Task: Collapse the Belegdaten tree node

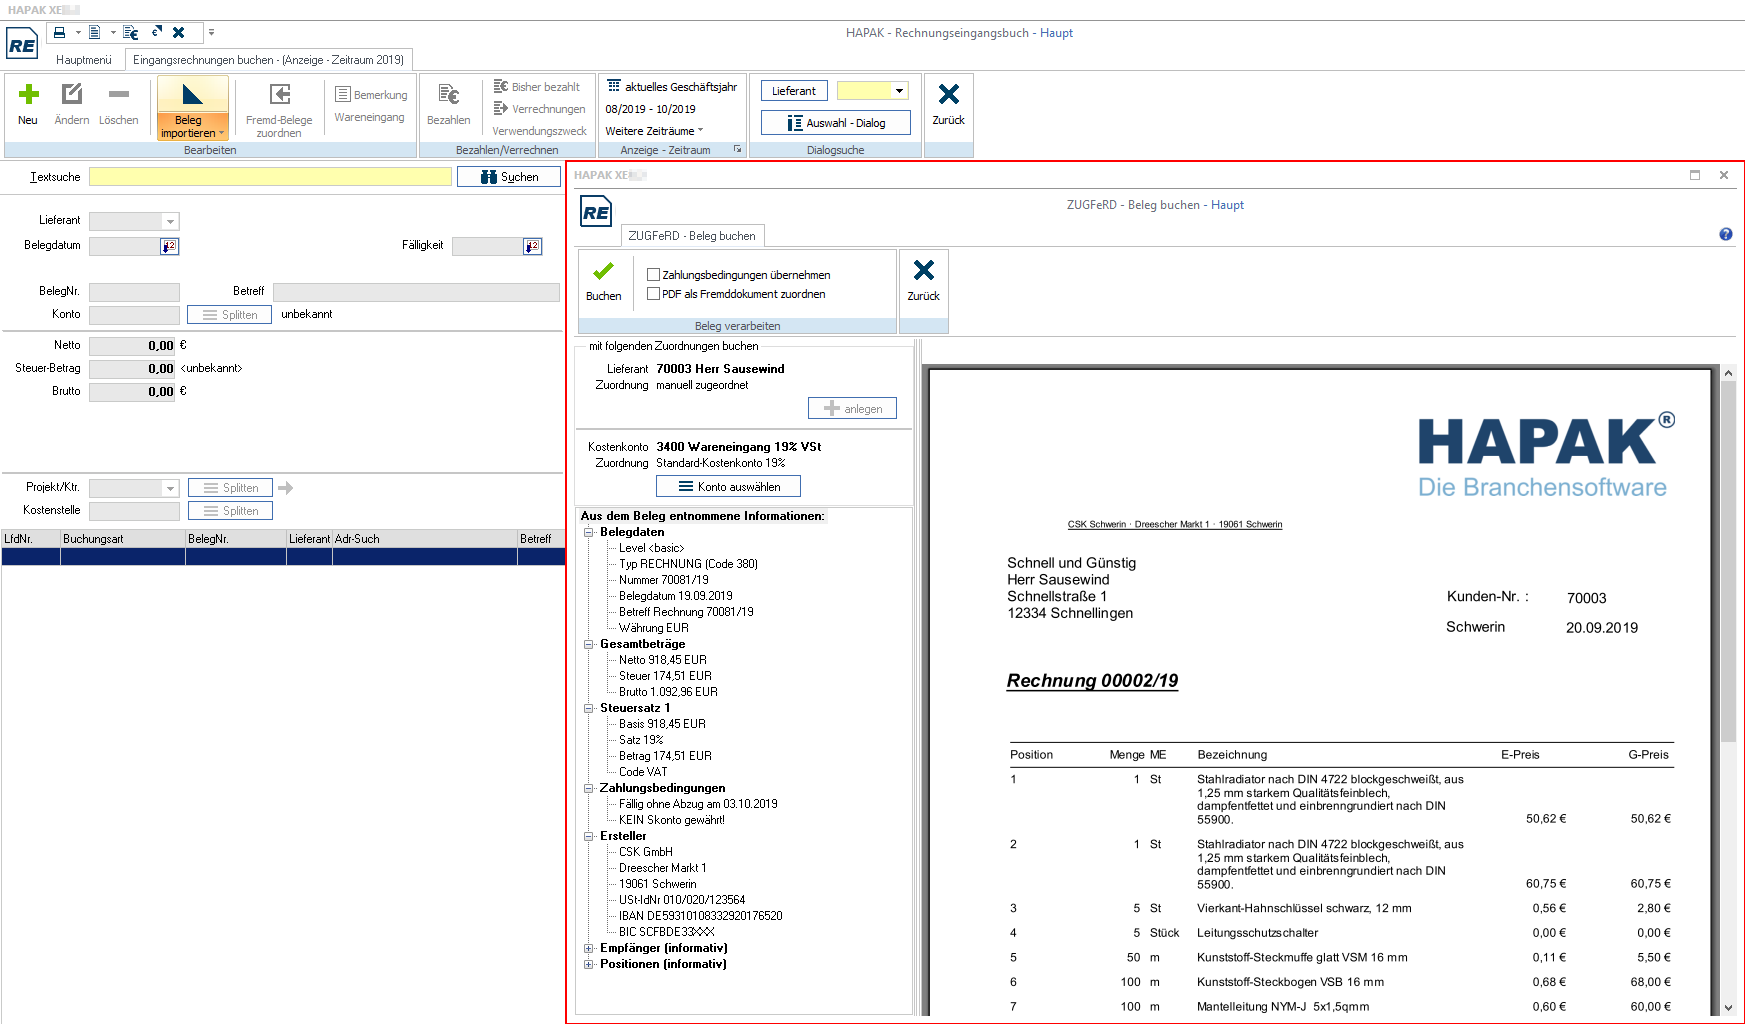Action: click(x=589, y=532)
